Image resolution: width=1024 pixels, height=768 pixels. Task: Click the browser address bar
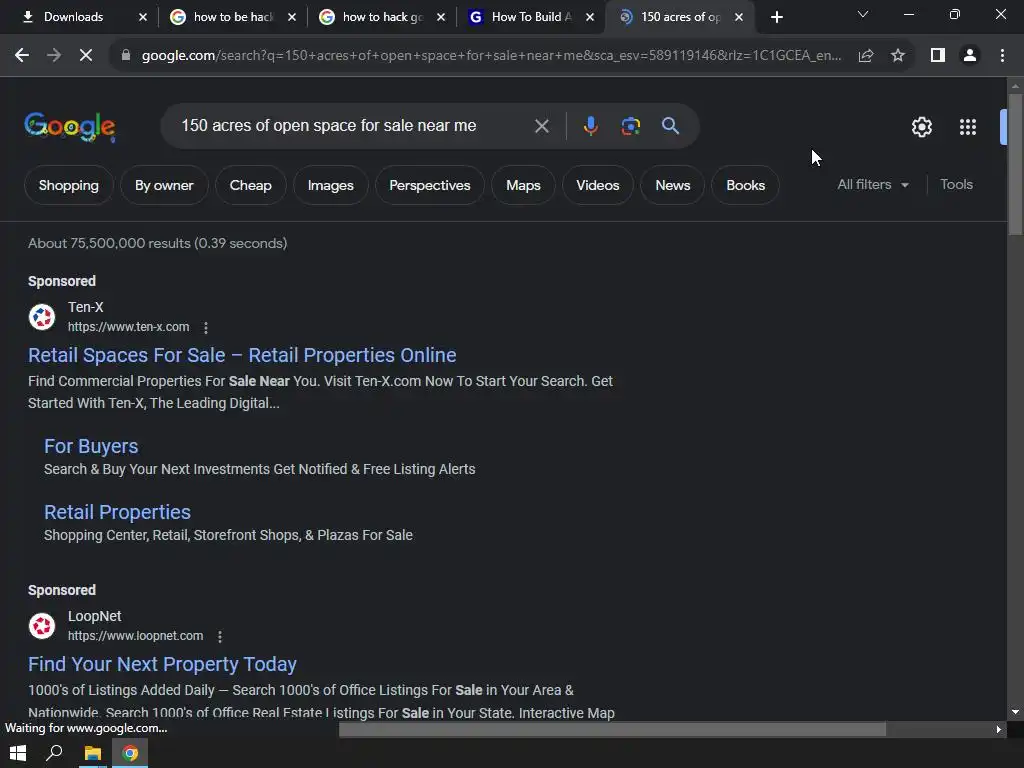[x=491, y=56]
